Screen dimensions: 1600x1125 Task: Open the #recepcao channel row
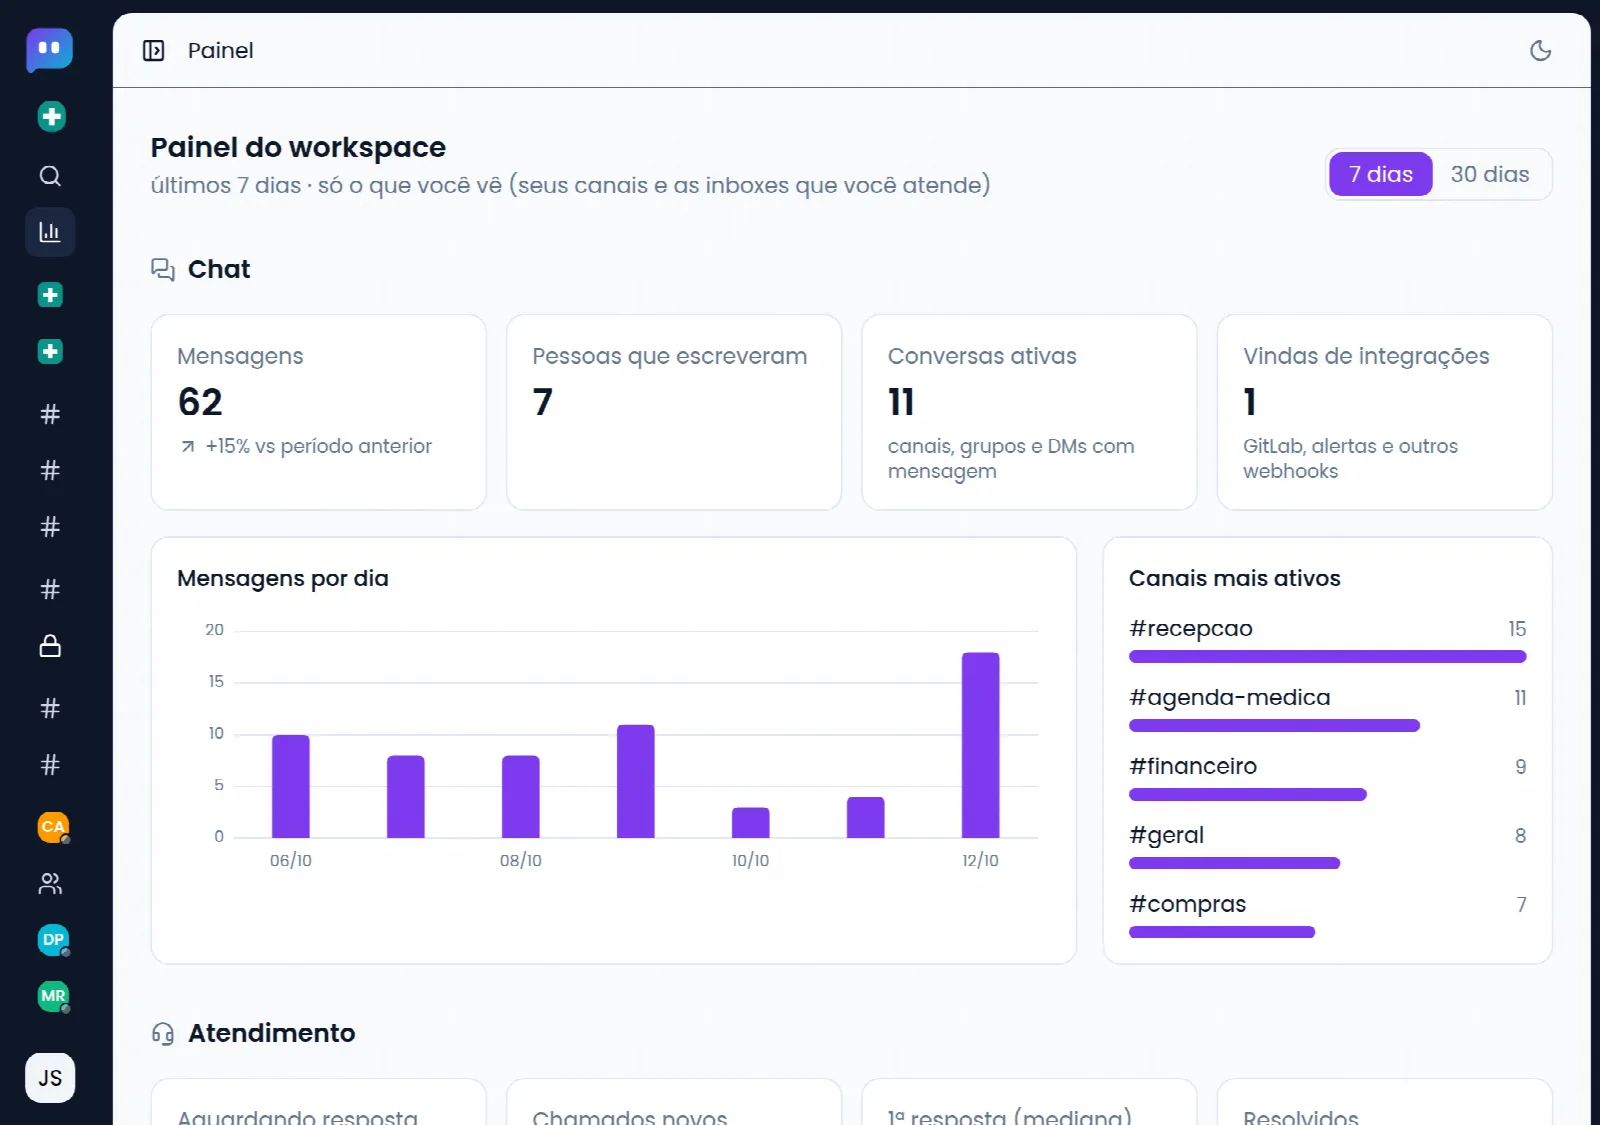tap(1327, 640)
